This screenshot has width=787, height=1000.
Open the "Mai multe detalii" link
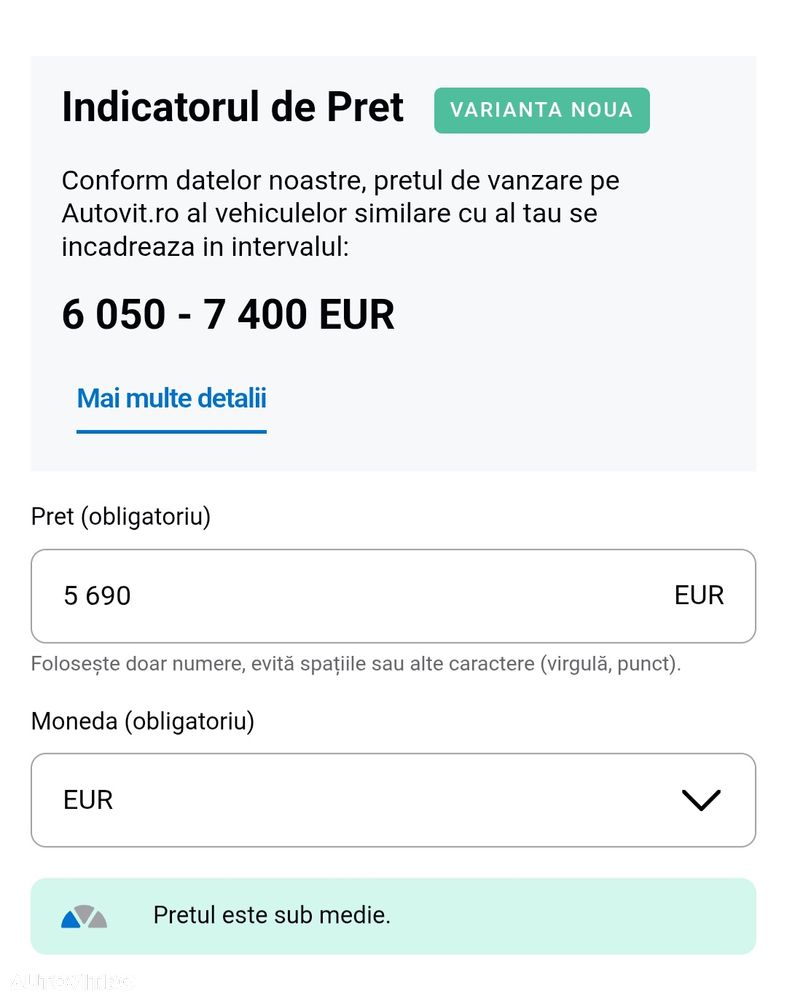point(171,398)
